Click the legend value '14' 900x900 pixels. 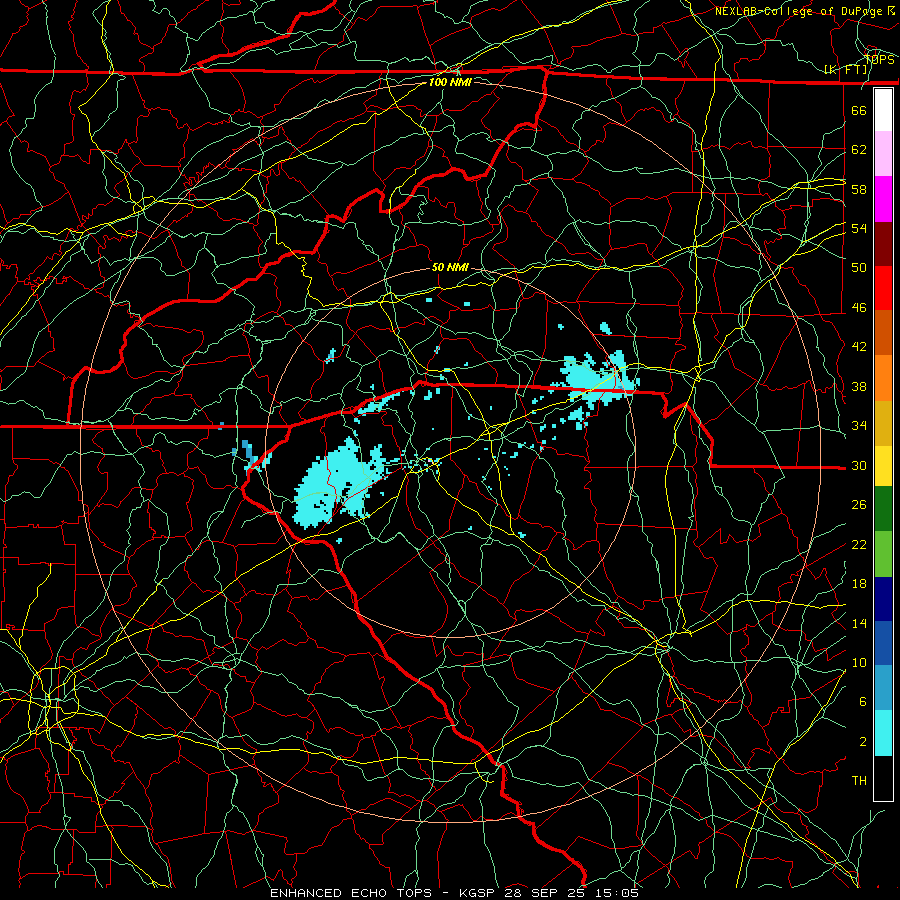click(859, 623)
